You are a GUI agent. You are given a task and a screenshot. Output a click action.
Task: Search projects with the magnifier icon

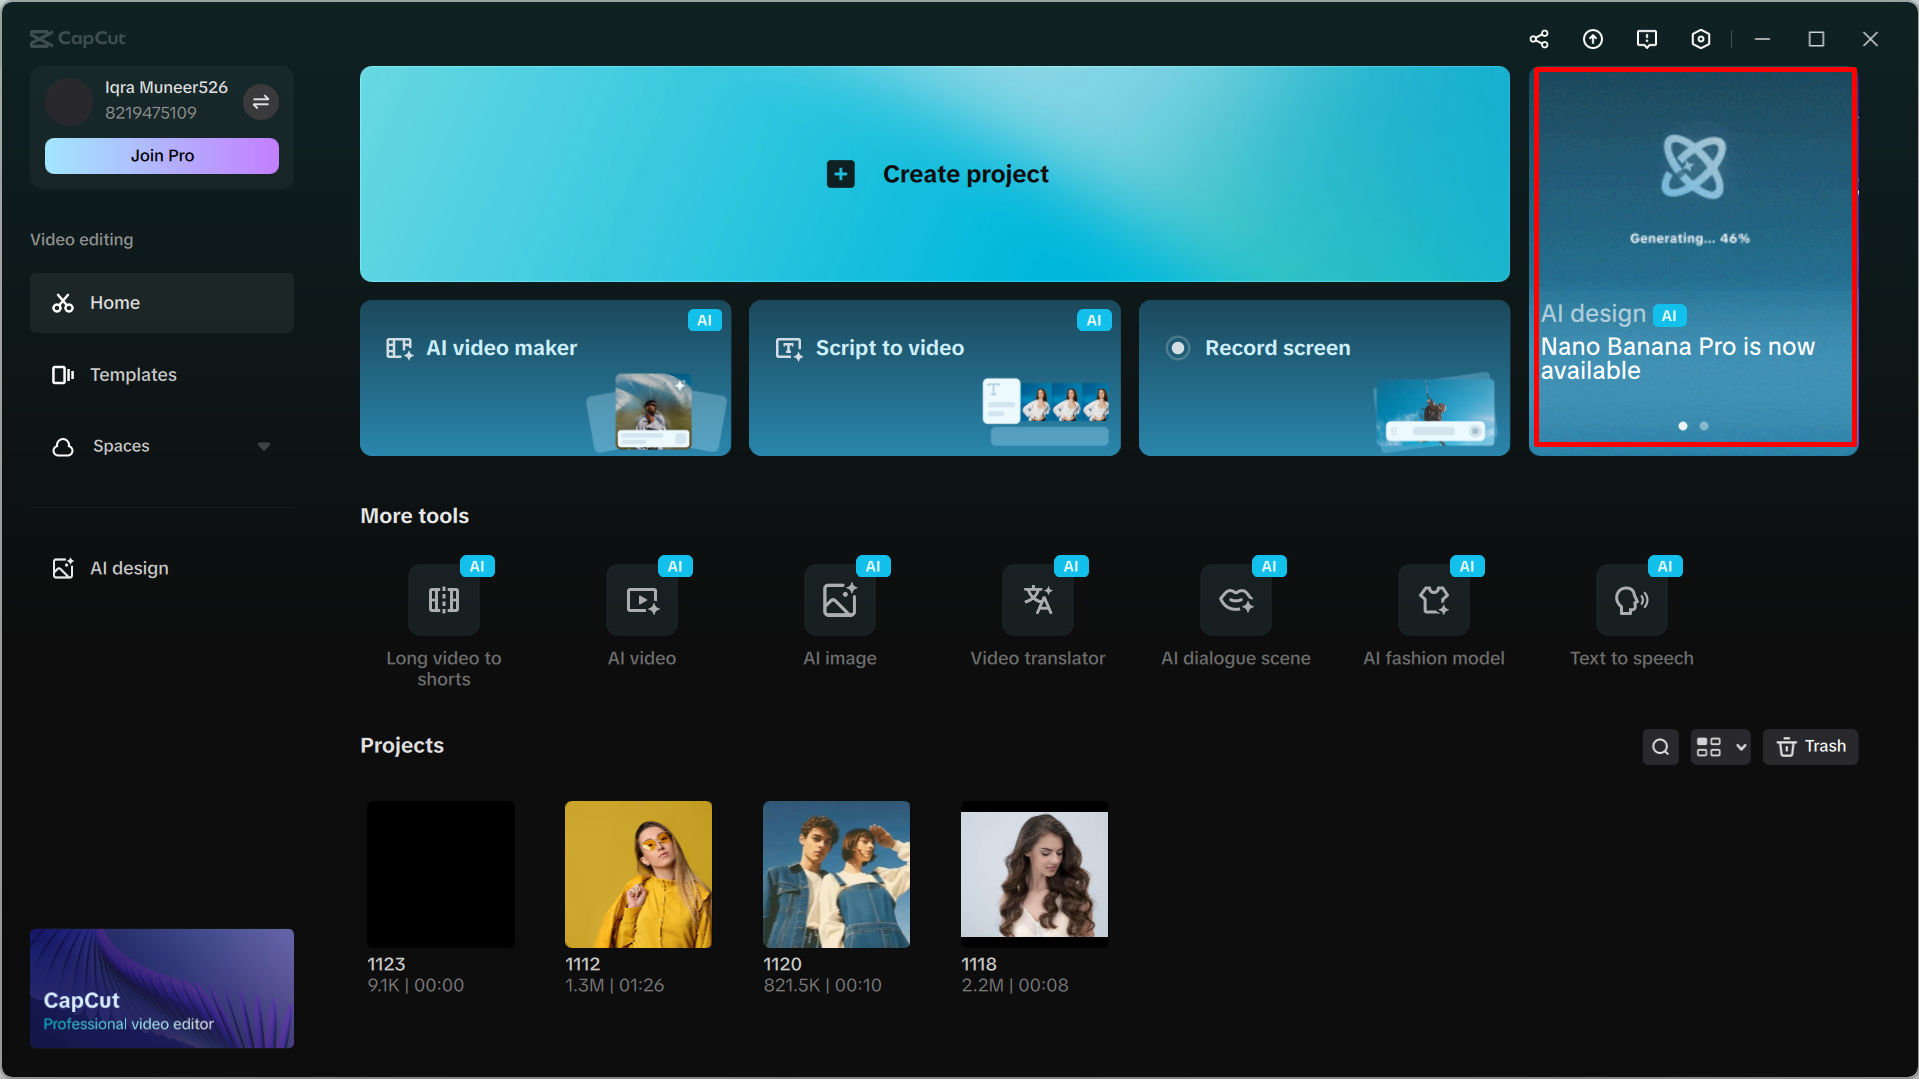(x=1661, y=747)
